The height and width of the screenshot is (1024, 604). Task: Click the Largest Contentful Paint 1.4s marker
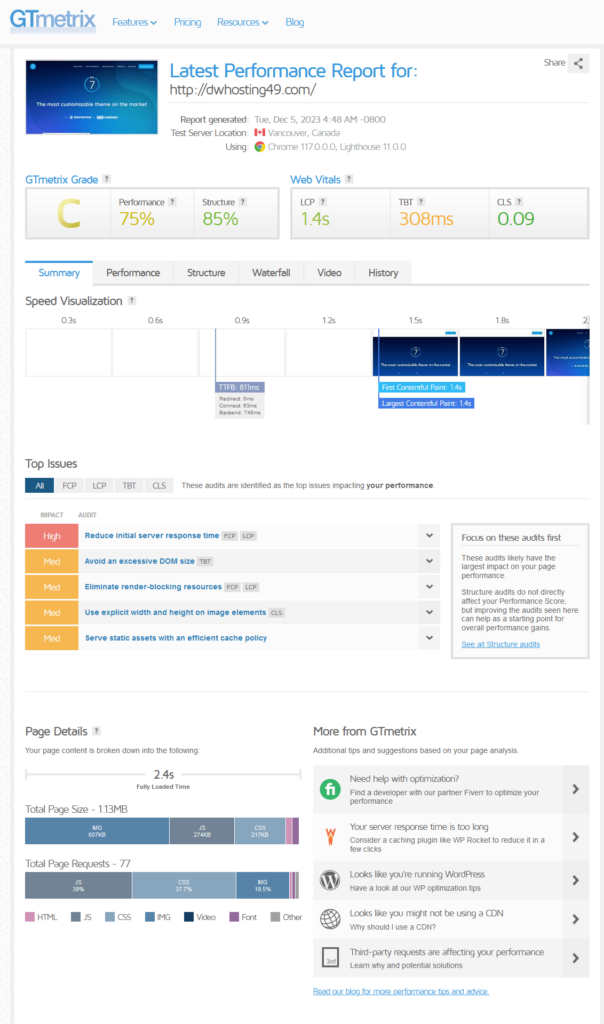pos(426,404)
